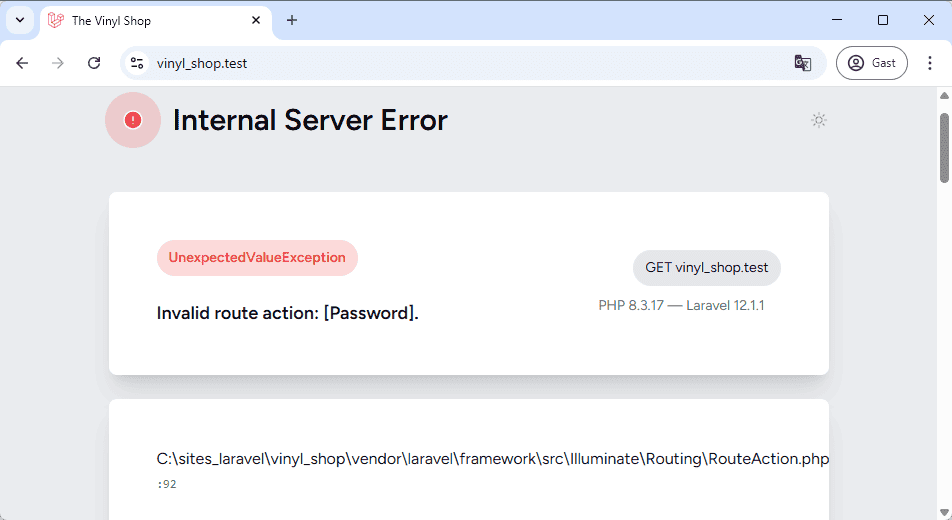Click the translate page icon
Screen dimensions: 952x520
pyautogui.click(x=803, y=63)
